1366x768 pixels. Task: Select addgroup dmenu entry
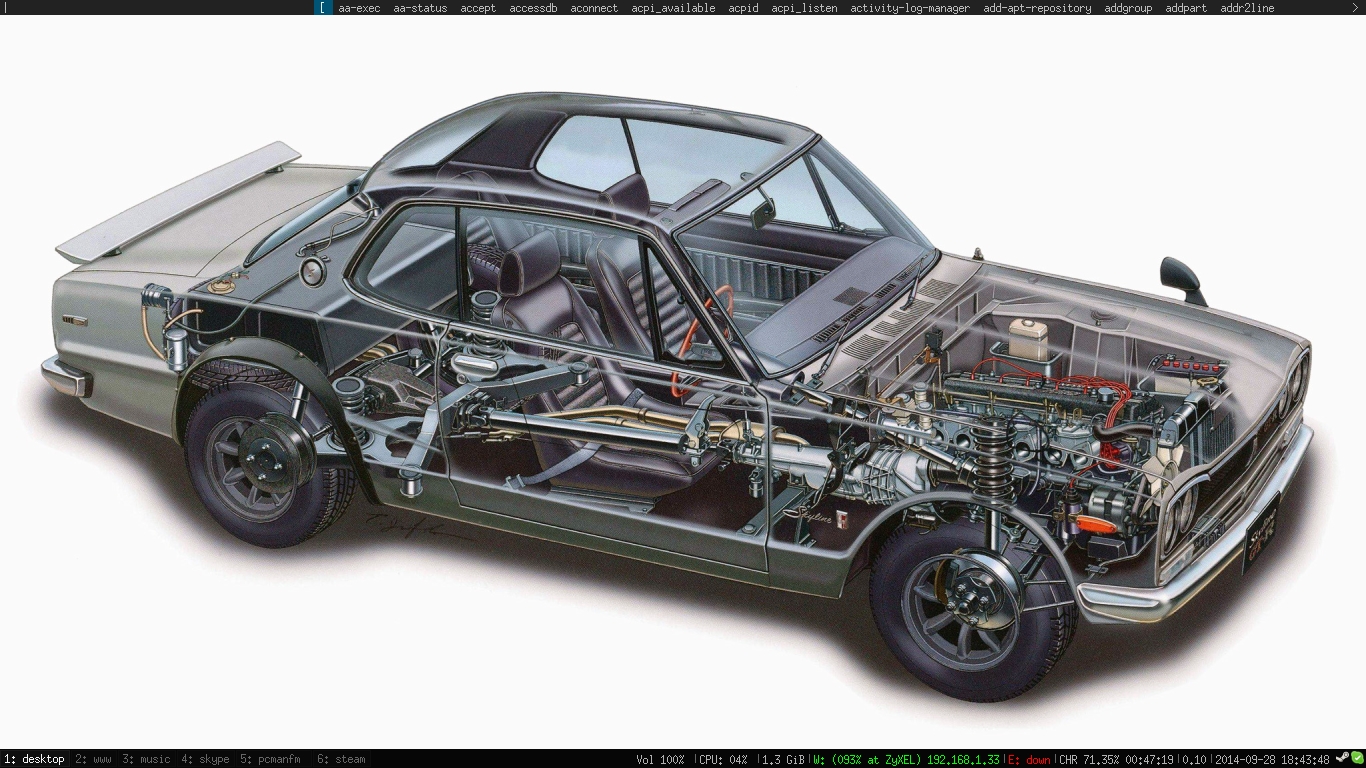pyautogui.click(x=1128, y=8)
